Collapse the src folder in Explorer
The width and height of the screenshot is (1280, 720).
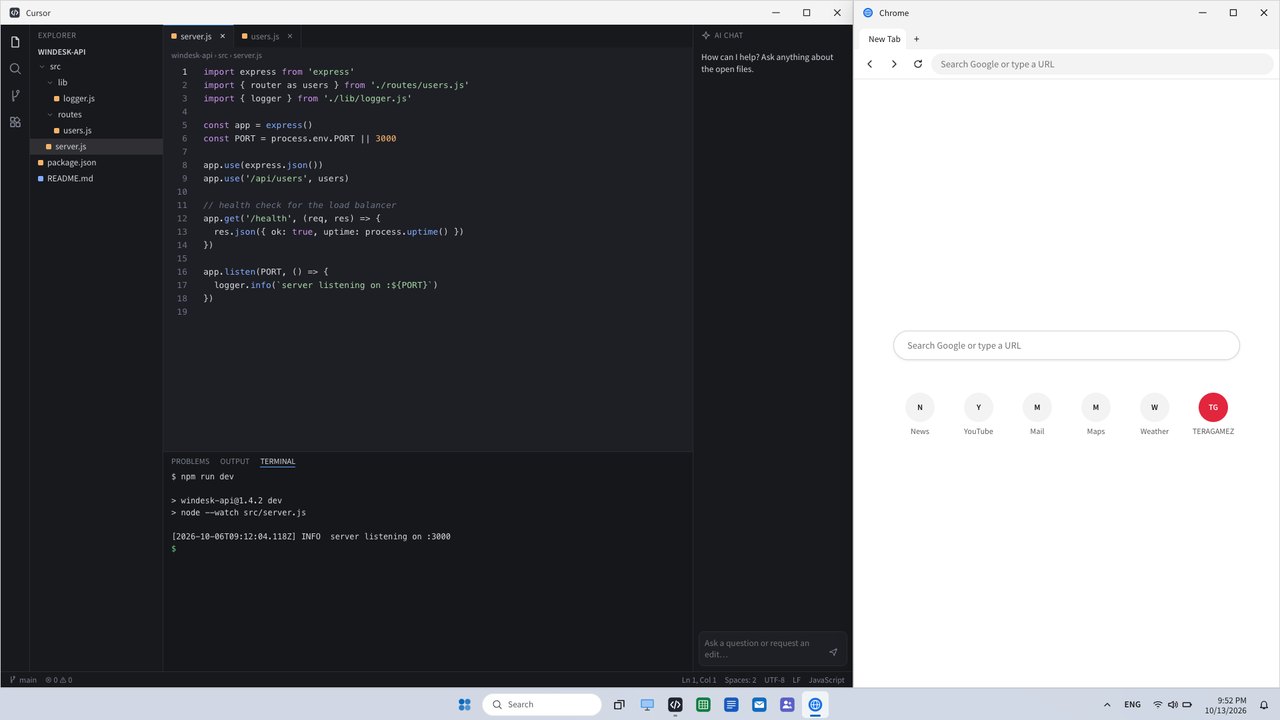[x=96, y=67]
